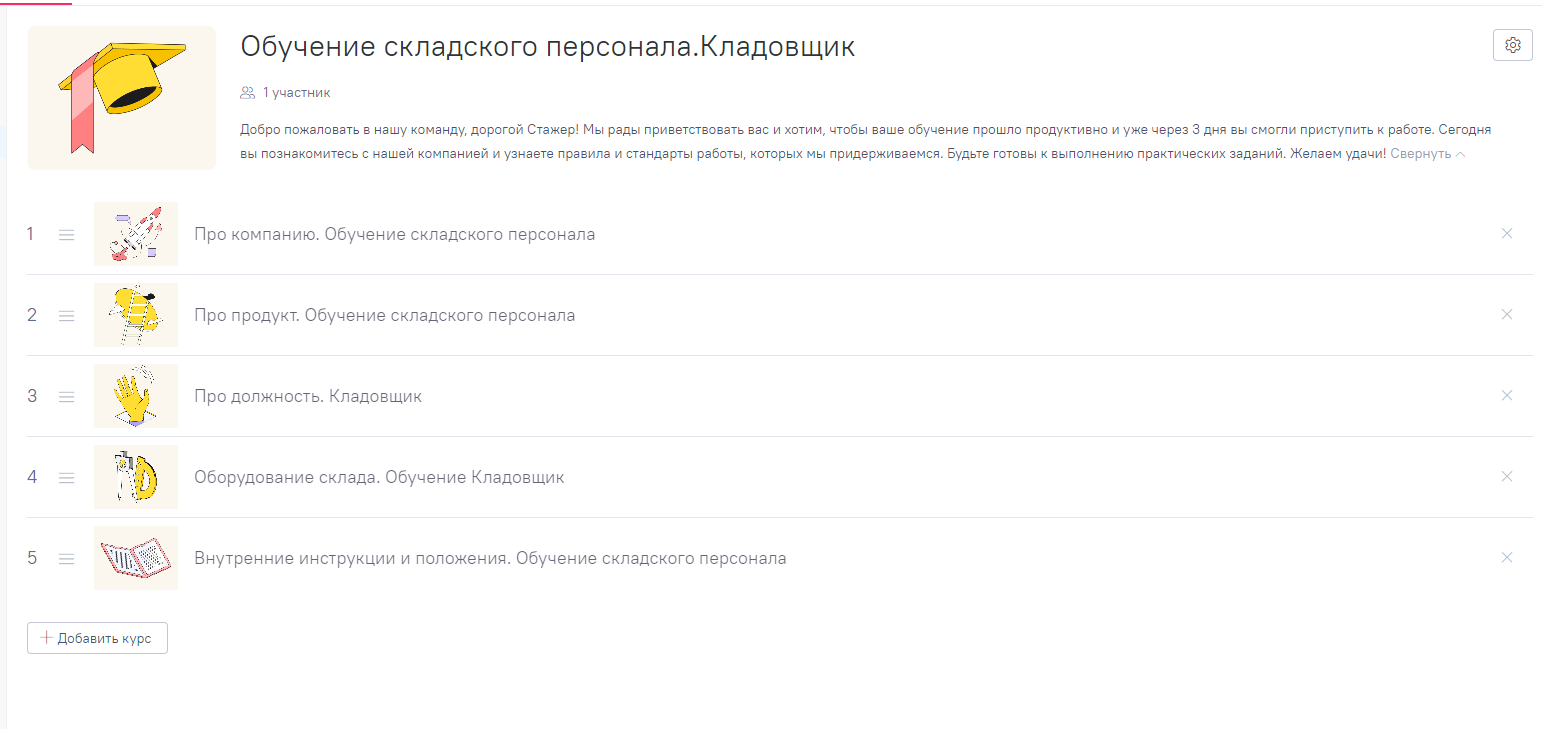
Task: Remove the Про должность. Кладовщик course
Action: click(x=1507, y=395)
